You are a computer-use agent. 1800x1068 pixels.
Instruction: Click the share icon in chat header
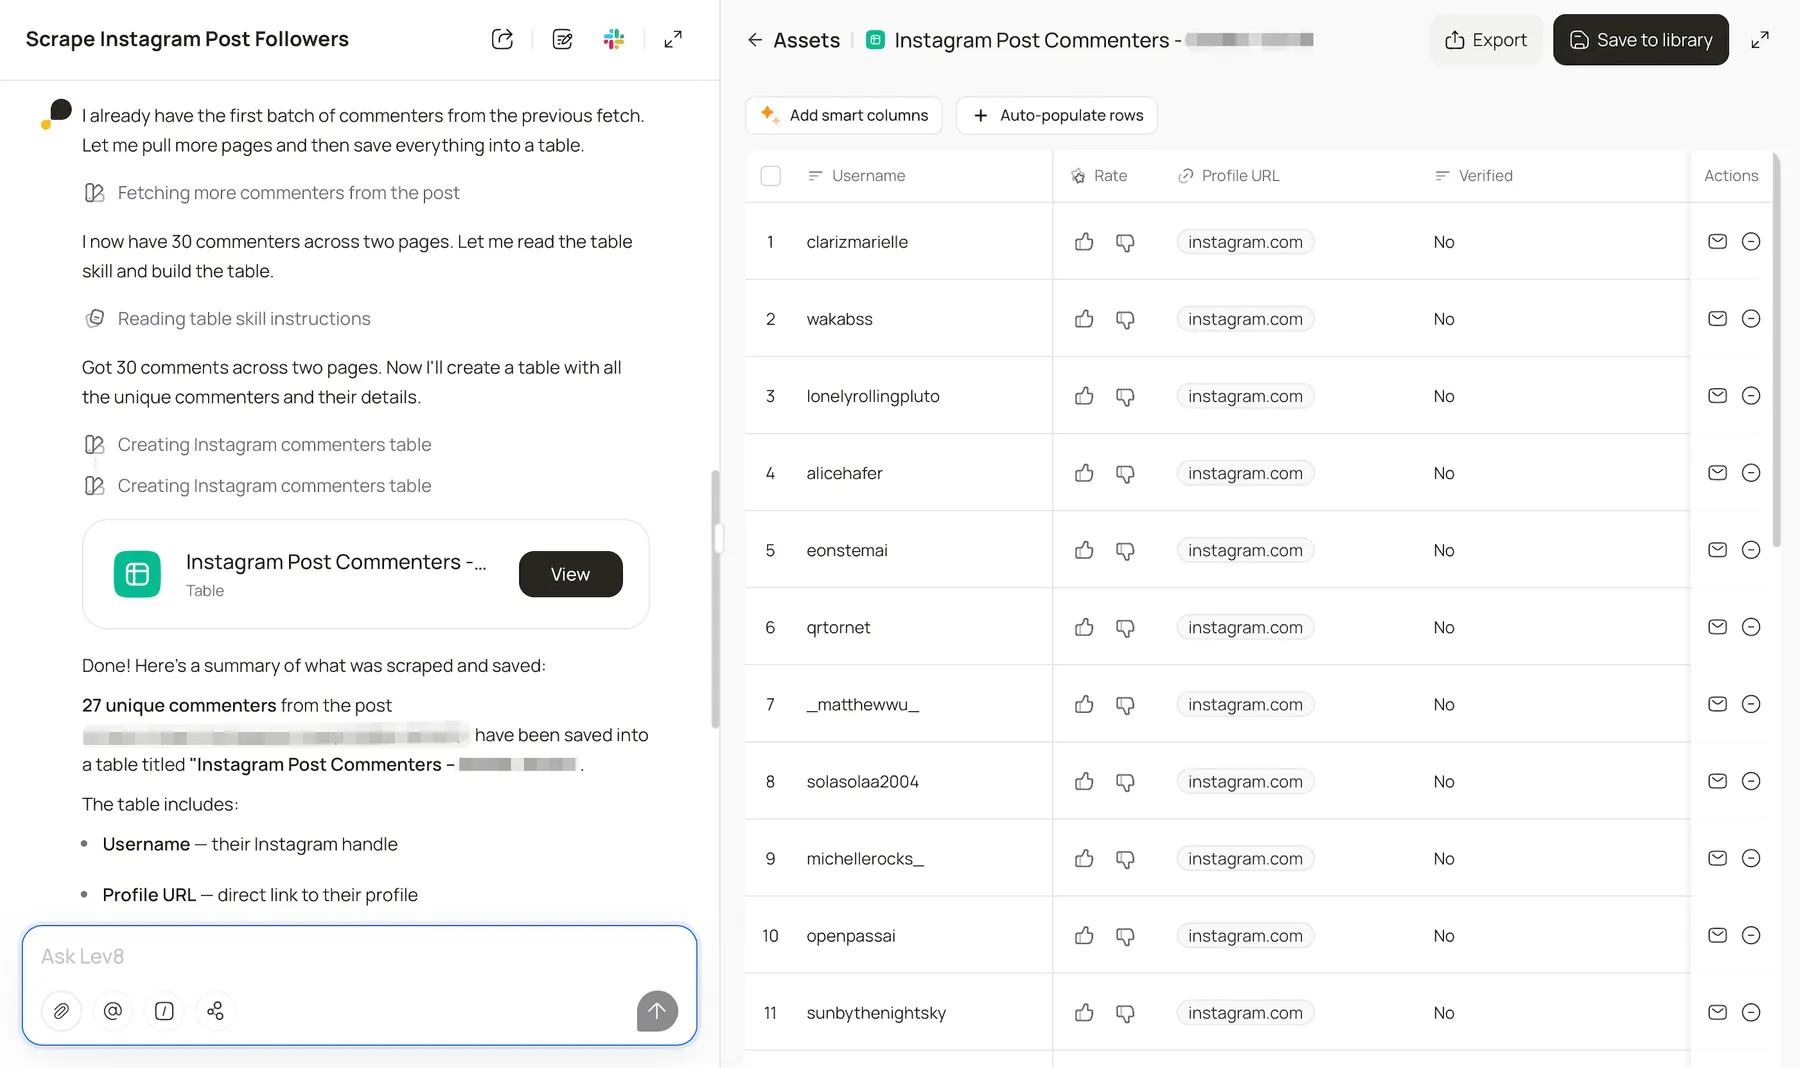[502, 39]
